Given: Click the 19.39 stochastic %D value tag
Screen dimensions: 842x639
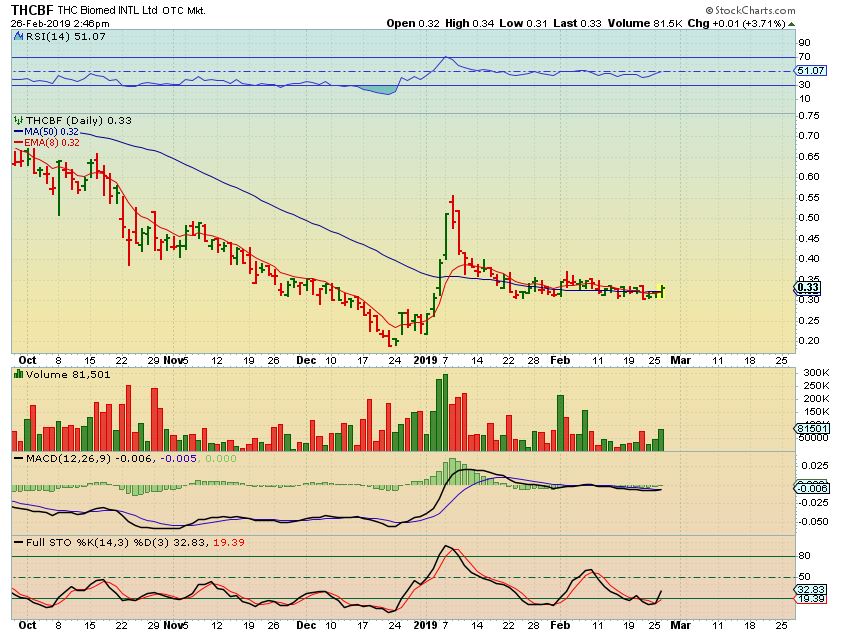Looking at the screenshot, I should tap(811, 598).
